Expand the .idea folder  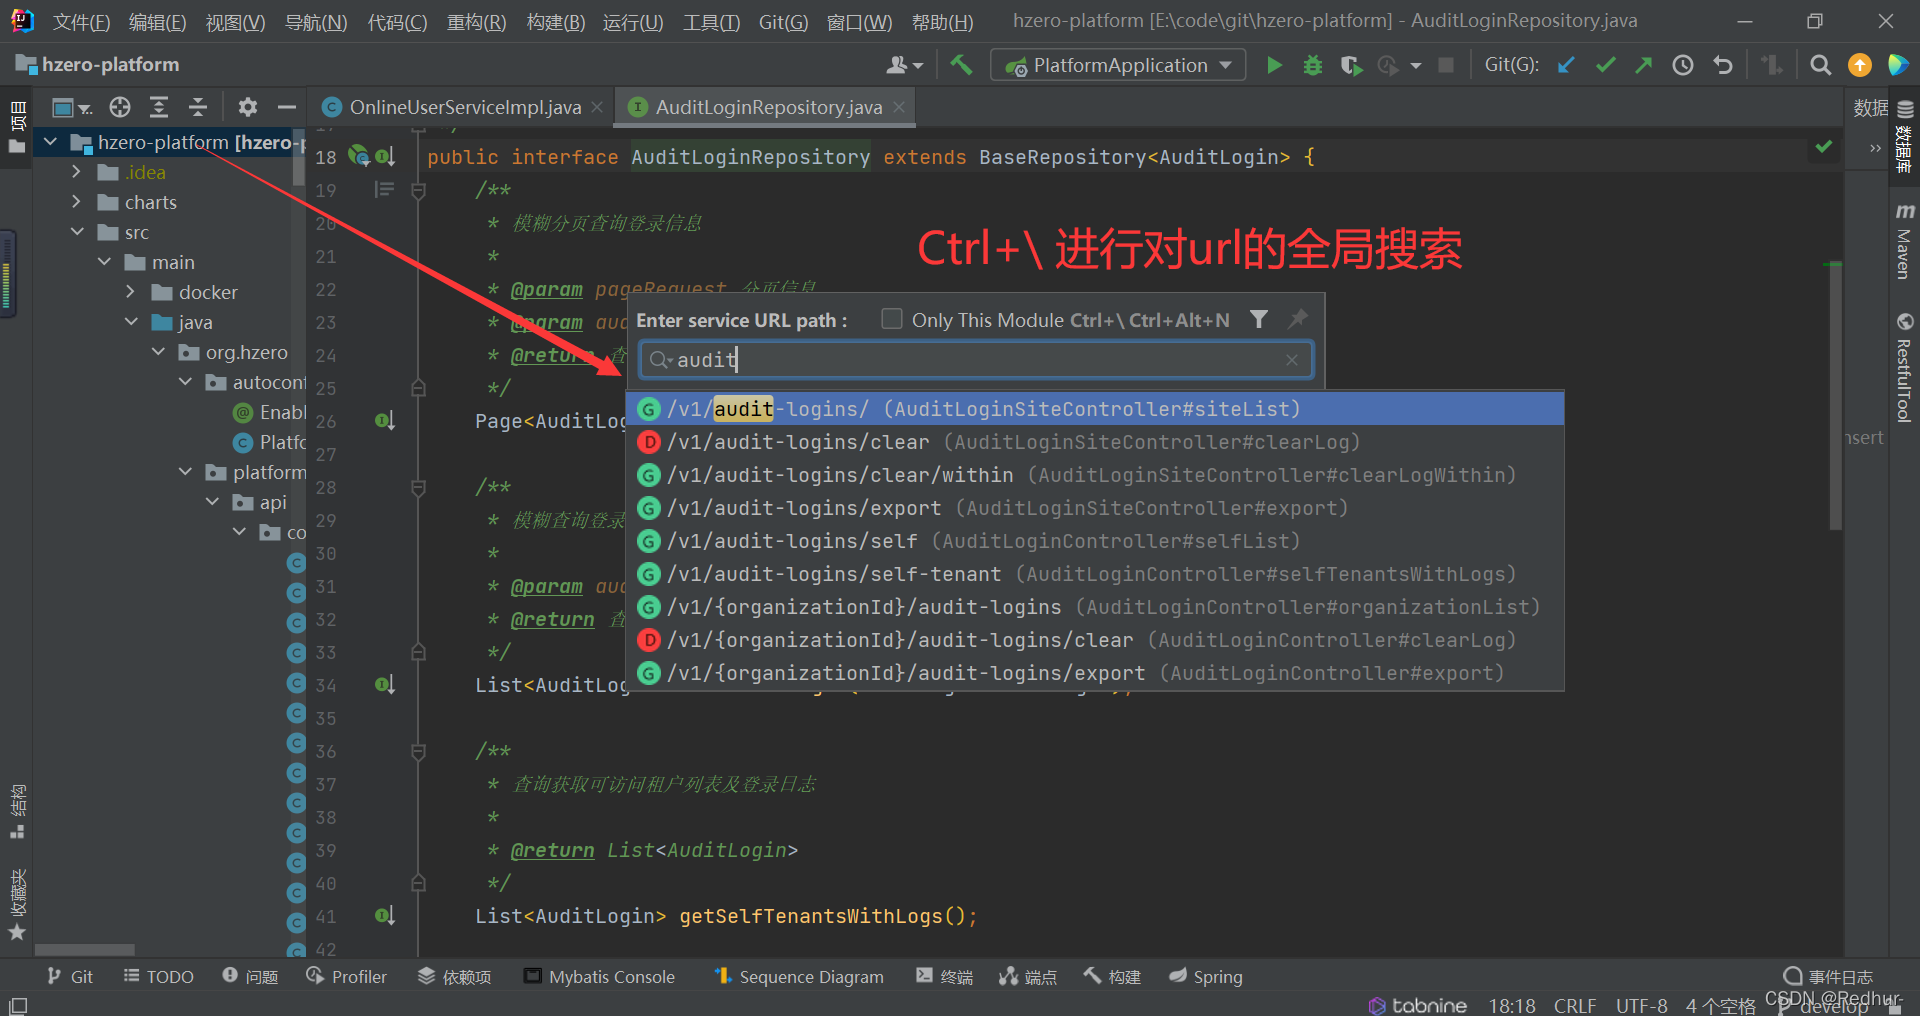(x=77, y=172)
